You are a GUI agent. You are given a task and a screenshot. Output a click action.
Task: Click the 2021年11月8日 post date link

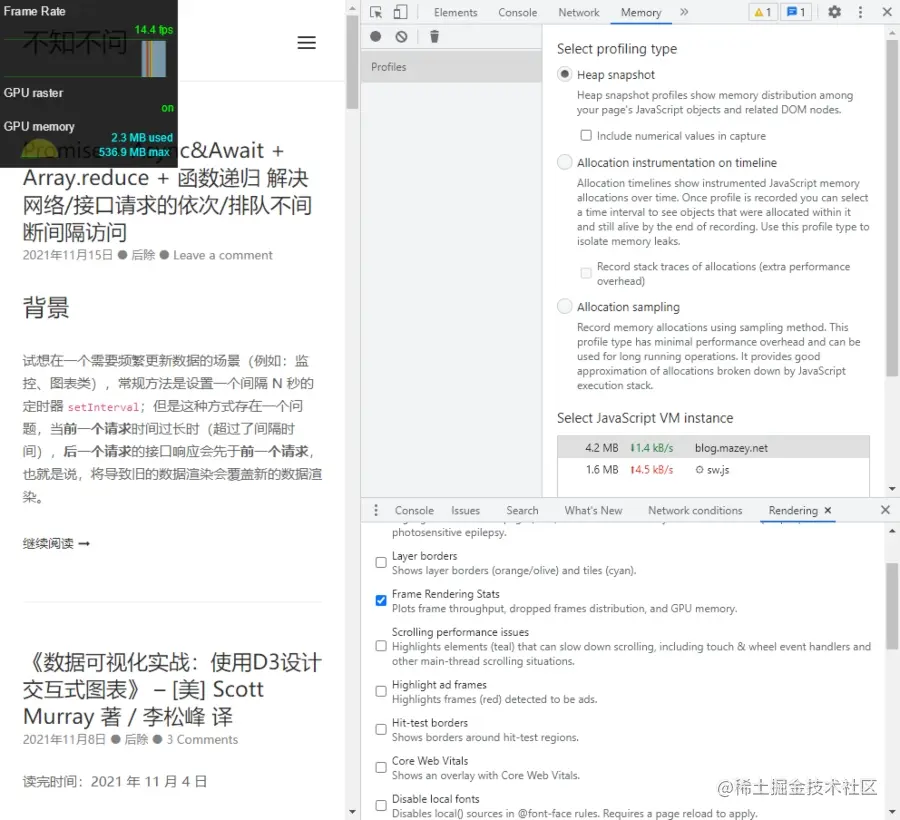pos(64,740)
